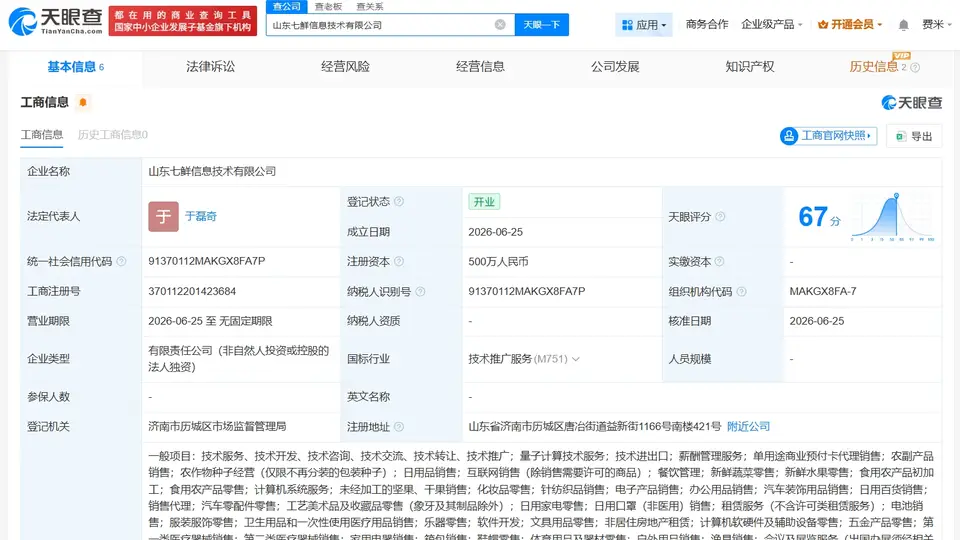Expand the 技术推广服务 industry chevron

click(x=576, y=359)
